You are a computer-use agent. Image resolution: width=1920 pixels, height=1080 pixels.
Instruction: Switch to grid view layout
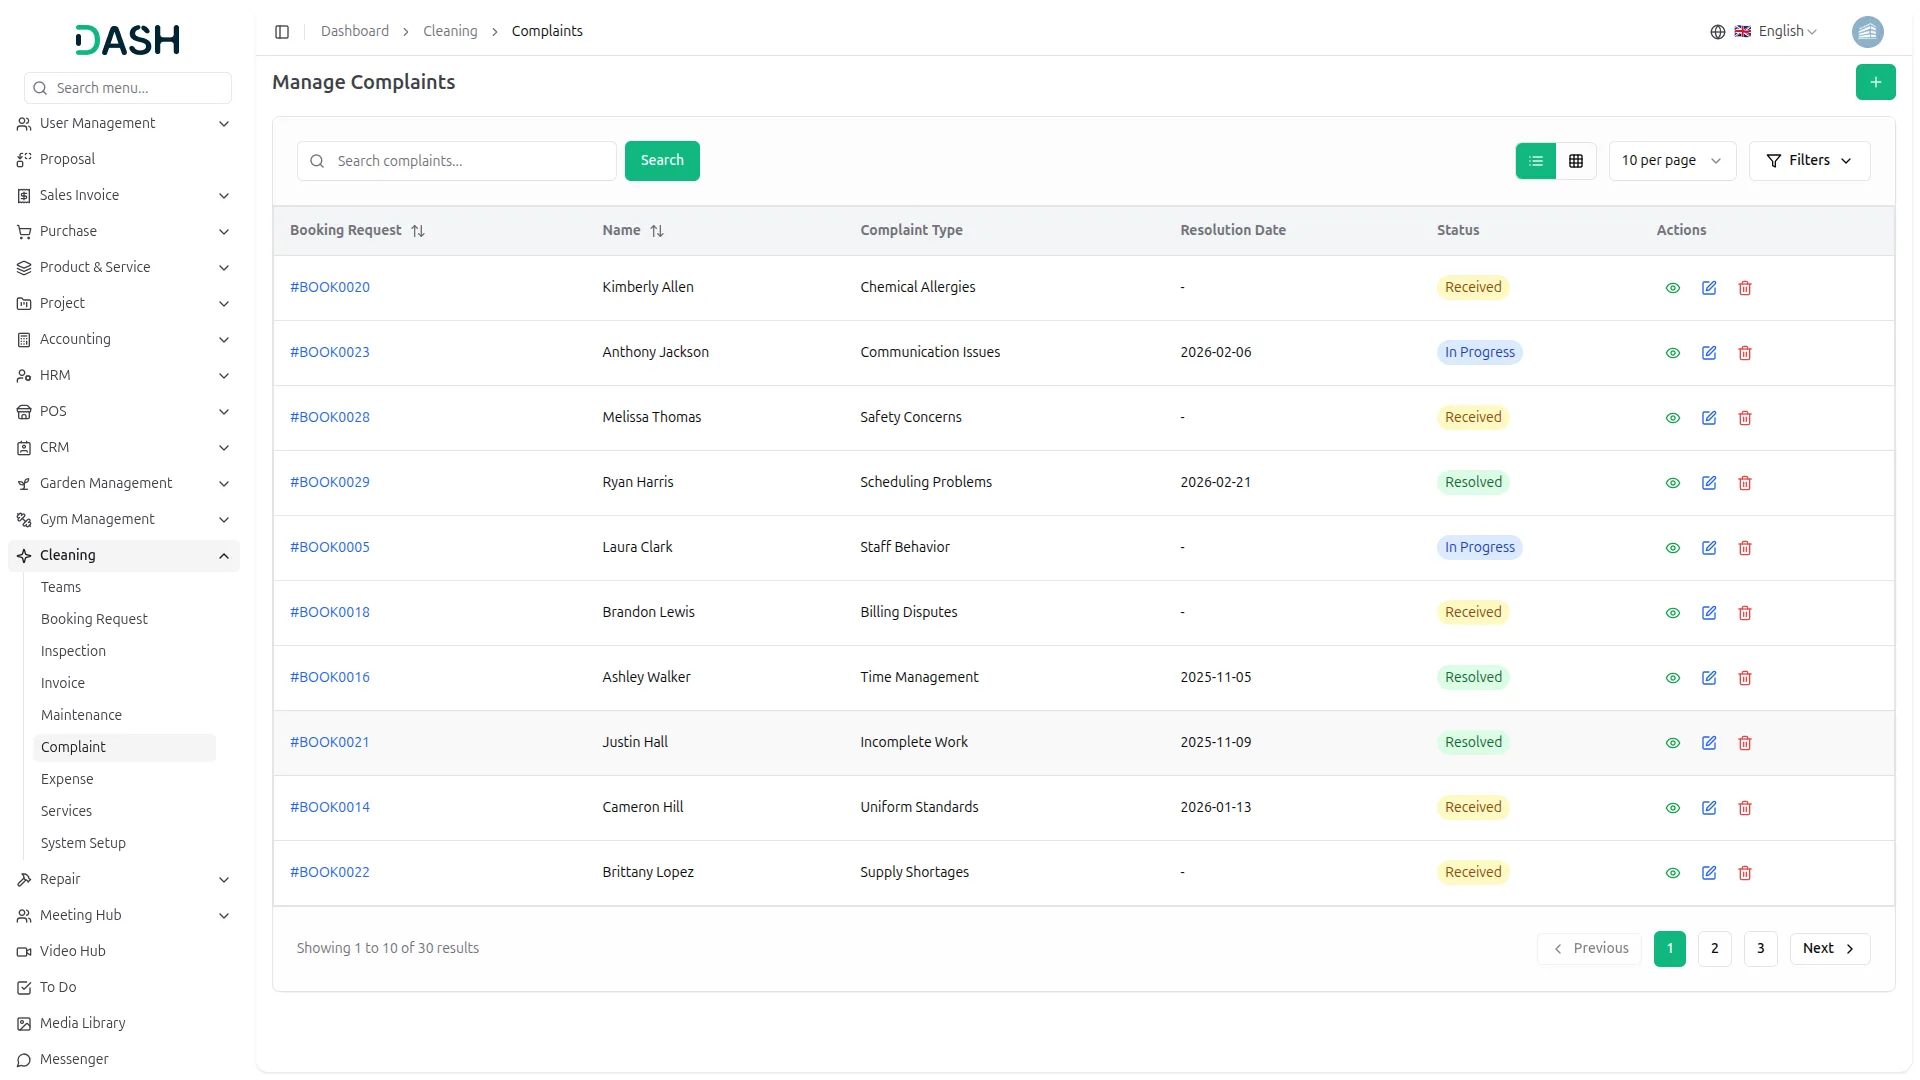coord(1576,161)
